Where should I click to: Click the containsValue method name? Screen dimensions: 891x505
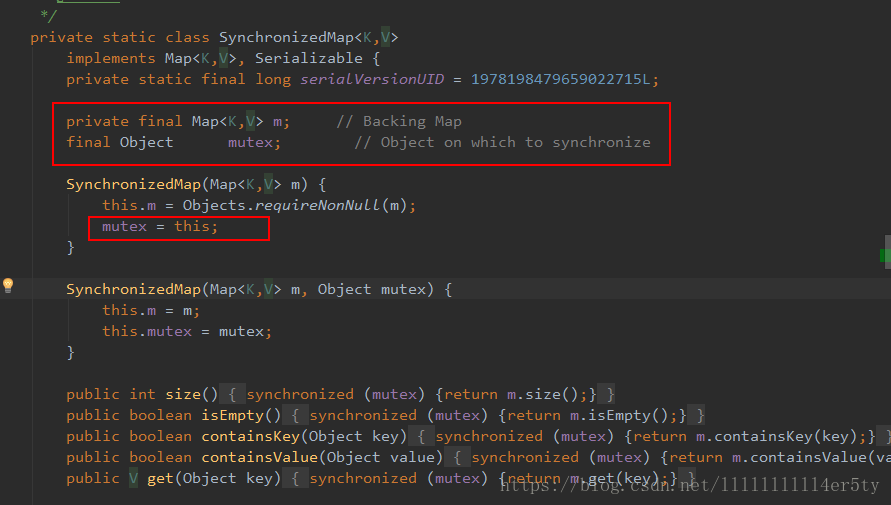click(259, 458)
